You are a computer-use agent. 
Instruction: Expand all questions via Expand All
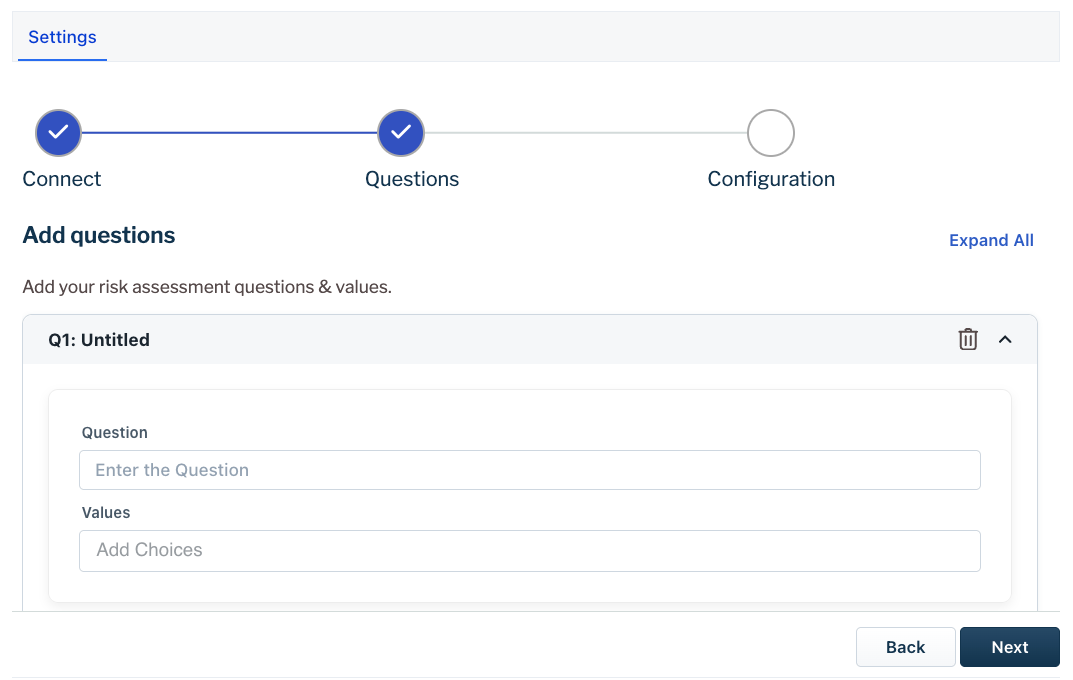pyautogui.click(x=991, y=240)
